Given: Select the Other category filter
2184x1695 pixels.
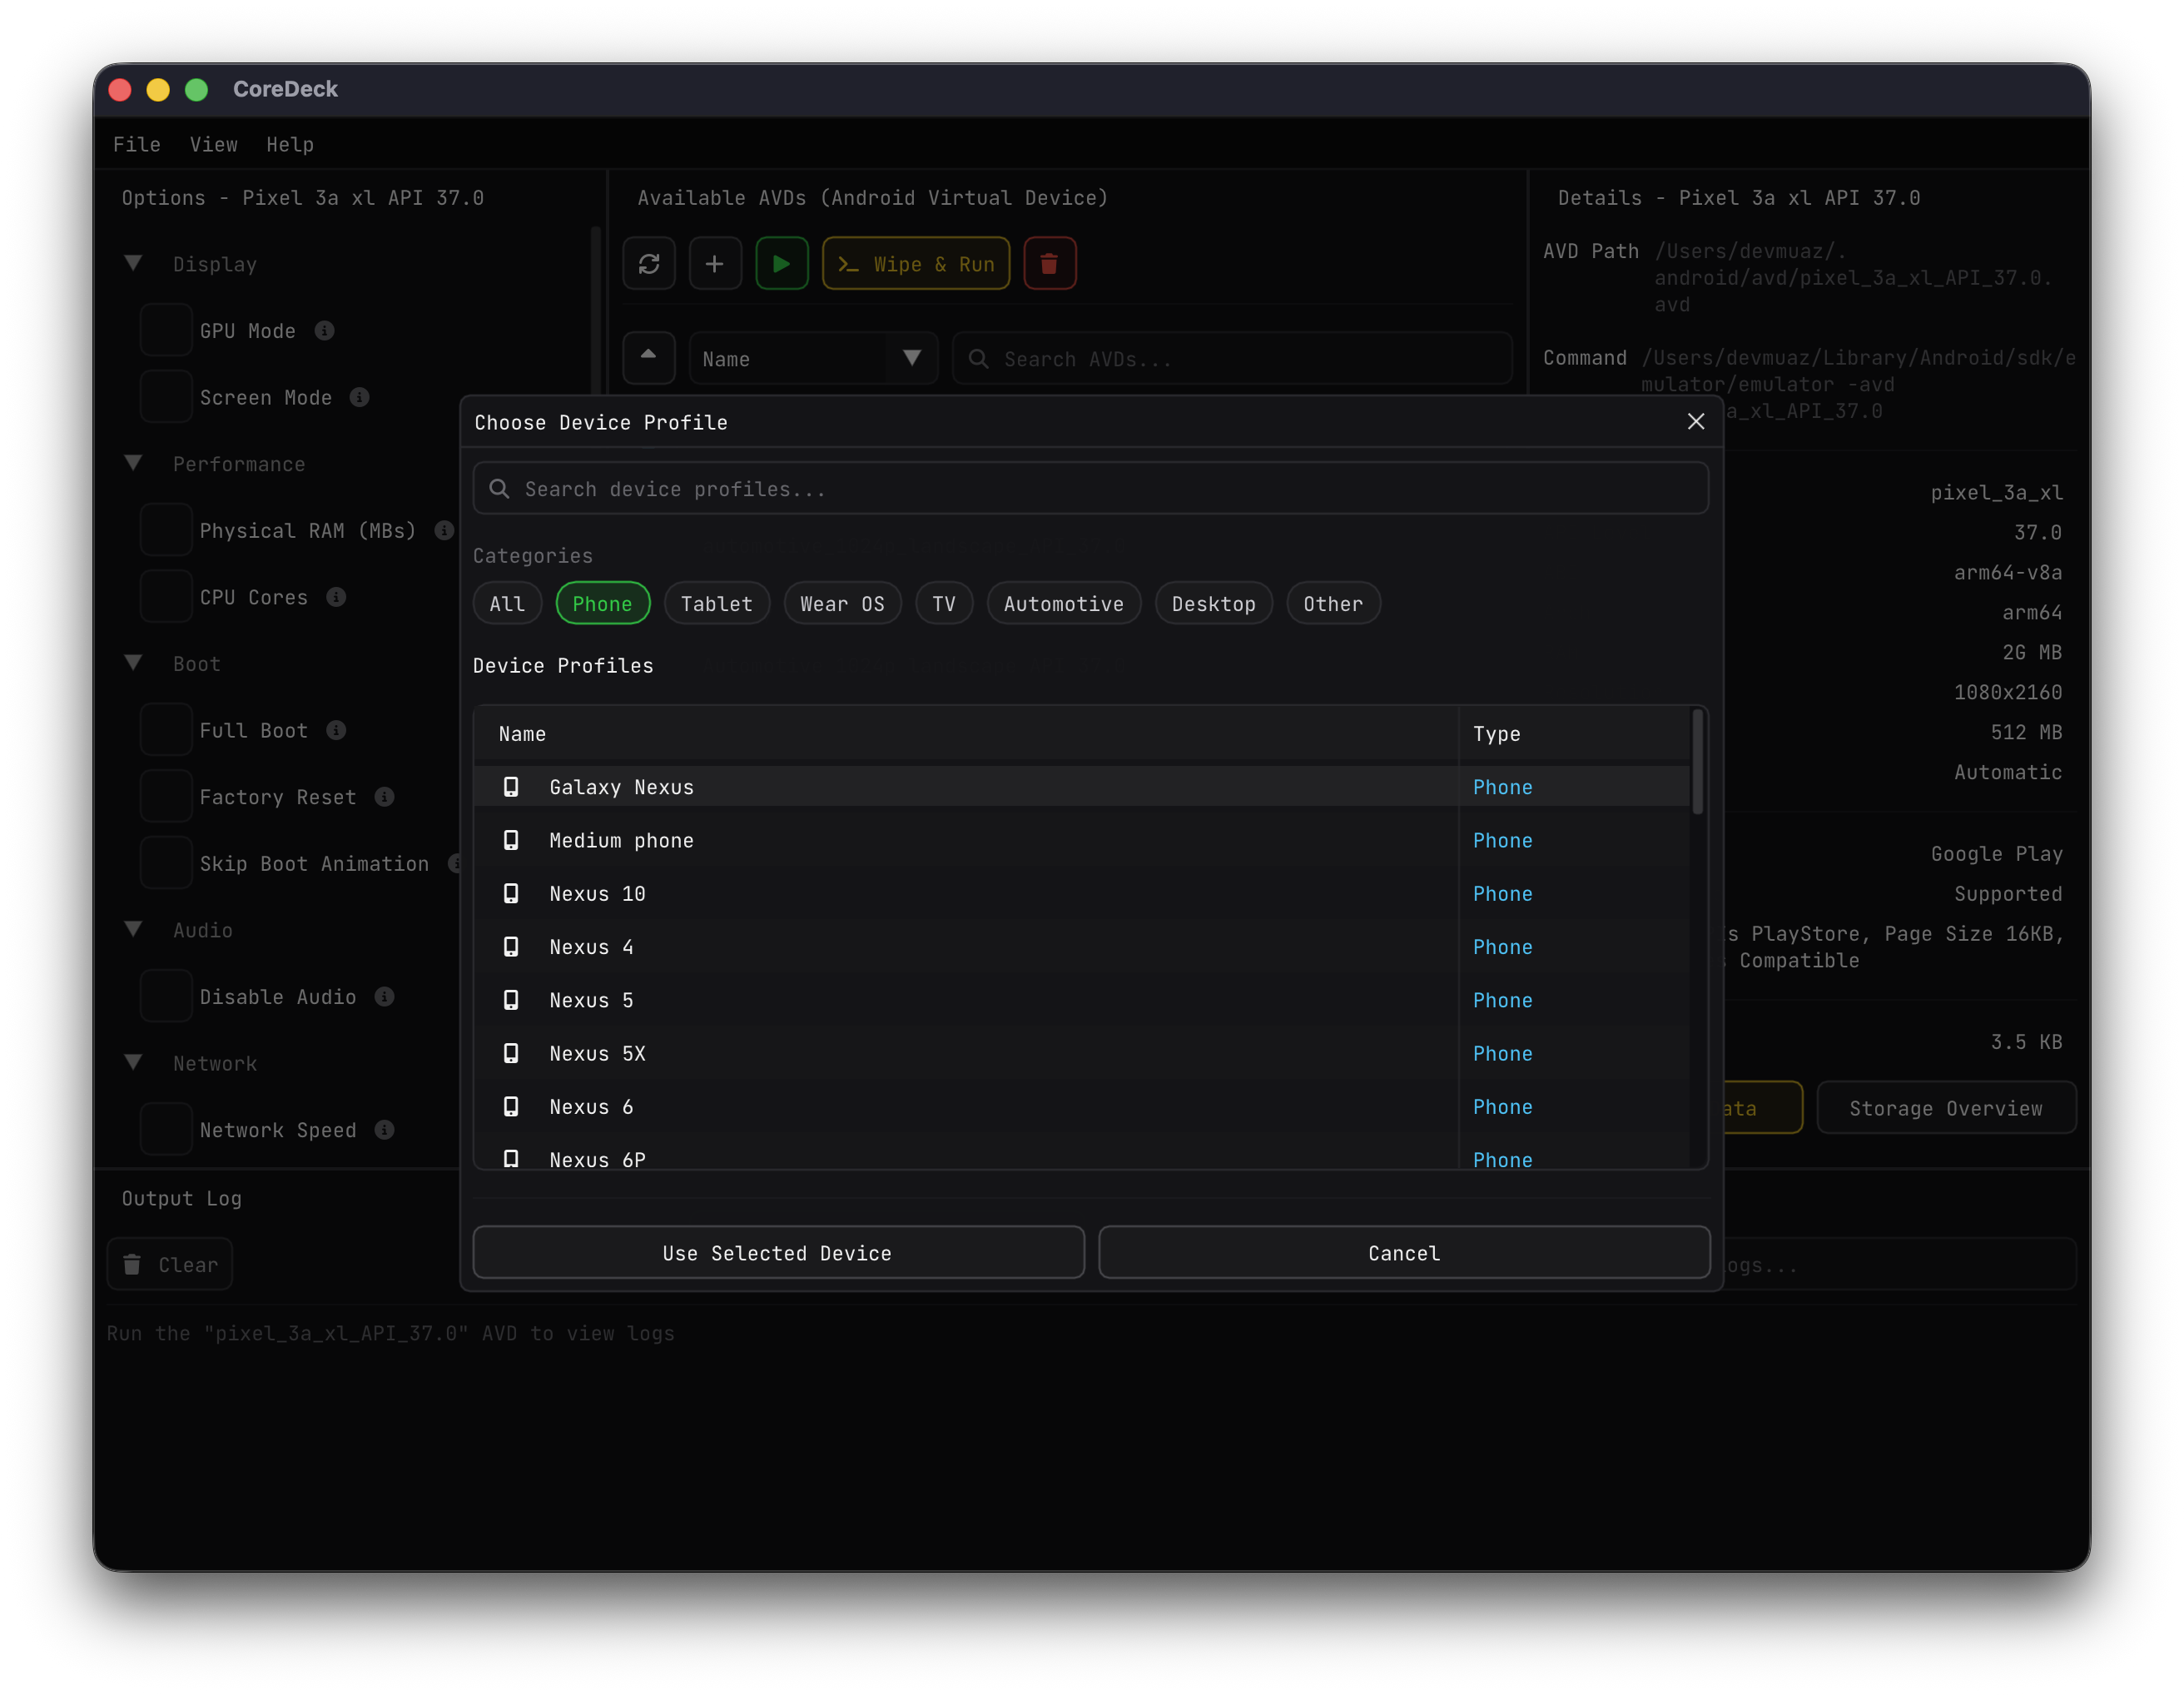Looking at the screenshot, I should (1333, 603).
